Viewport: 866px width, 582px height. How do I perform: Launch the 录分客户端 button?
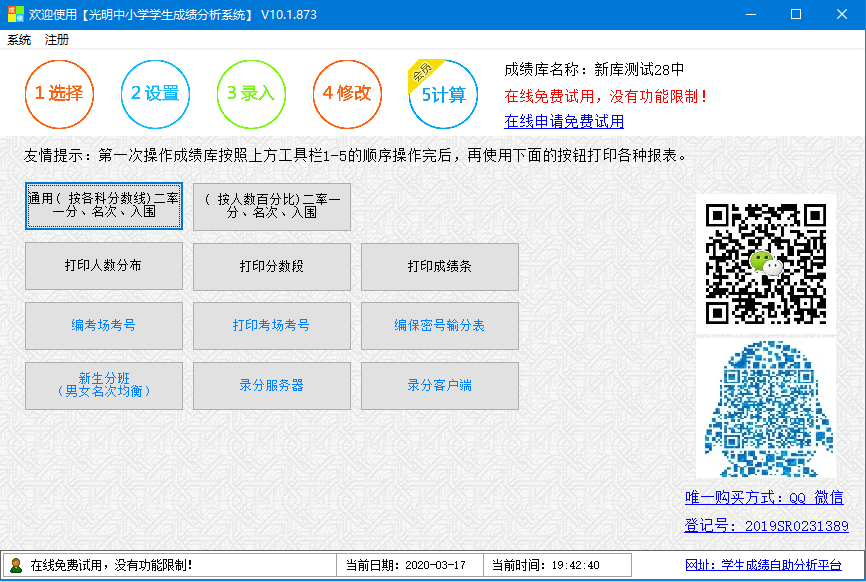pyautogui.click(x=440, y=385)
